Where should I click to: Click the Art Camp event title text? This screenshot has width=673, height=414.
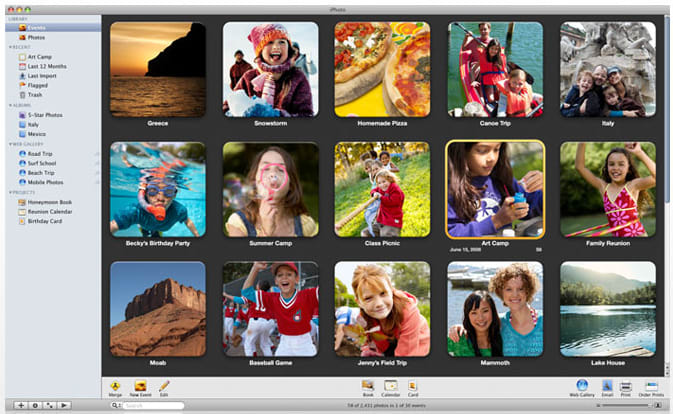click(x=495, y=243)
